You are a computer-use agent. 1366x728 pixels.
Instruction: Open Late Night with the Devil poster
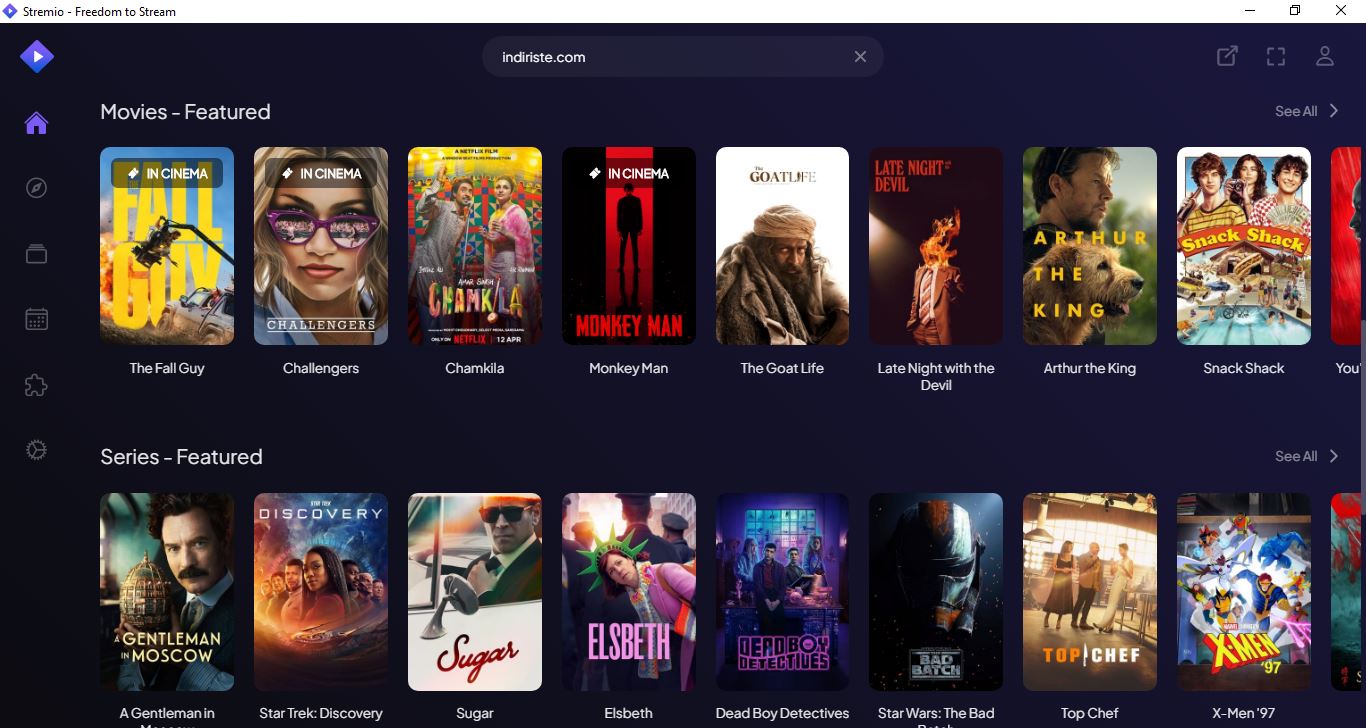coord(936,246)
